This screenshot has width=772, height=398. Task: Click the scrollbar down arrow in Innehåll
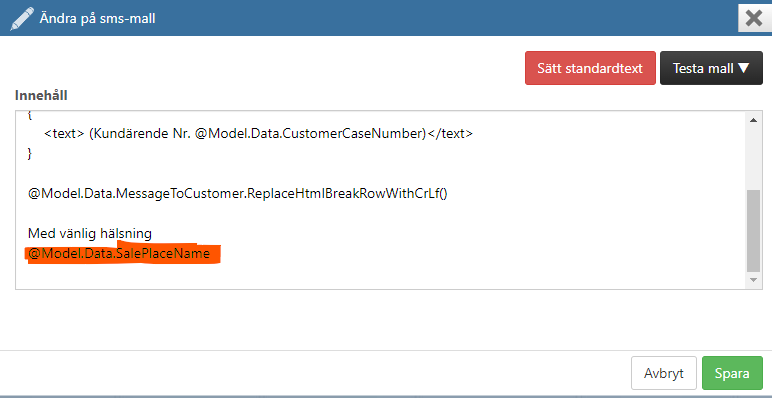(x=753, y=280)
